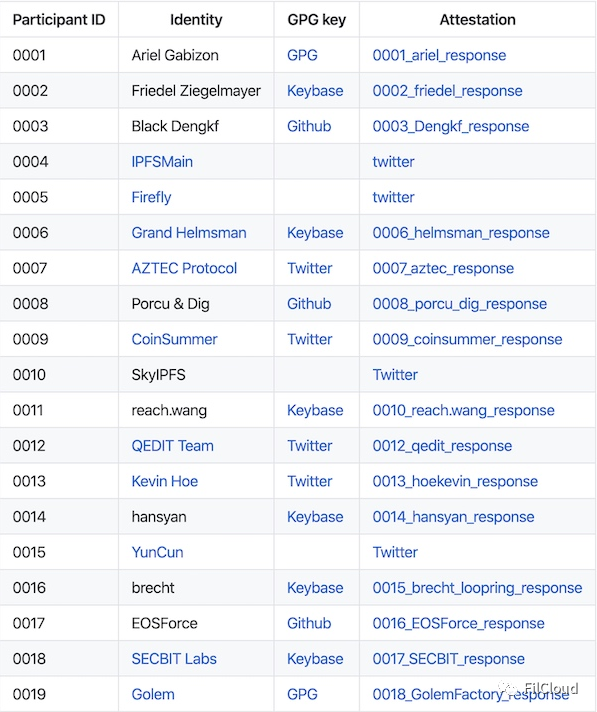Open the GPG key link for Ariel Gabizon
This screenshot has width=597, height=712.
(302, 55)
